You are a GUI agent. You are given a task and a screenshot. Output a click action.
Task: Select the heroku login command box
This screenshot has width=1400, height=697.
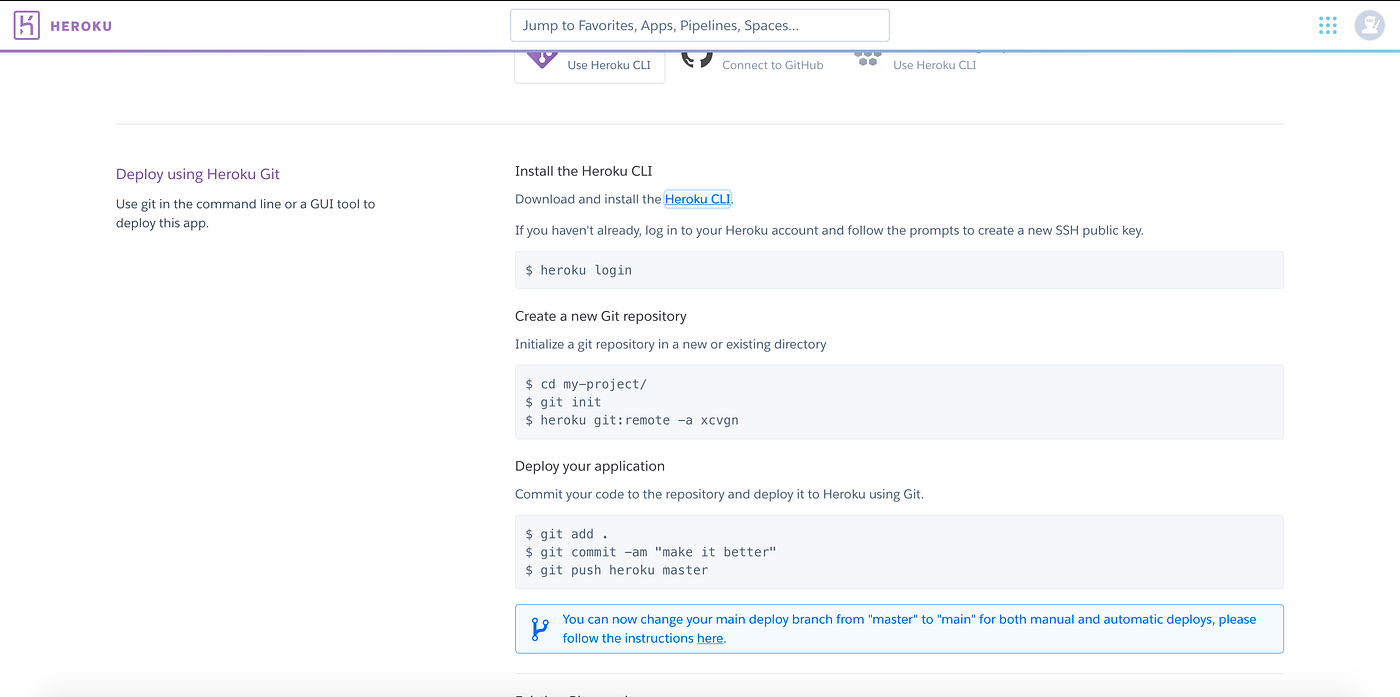[x=899, y=269]
